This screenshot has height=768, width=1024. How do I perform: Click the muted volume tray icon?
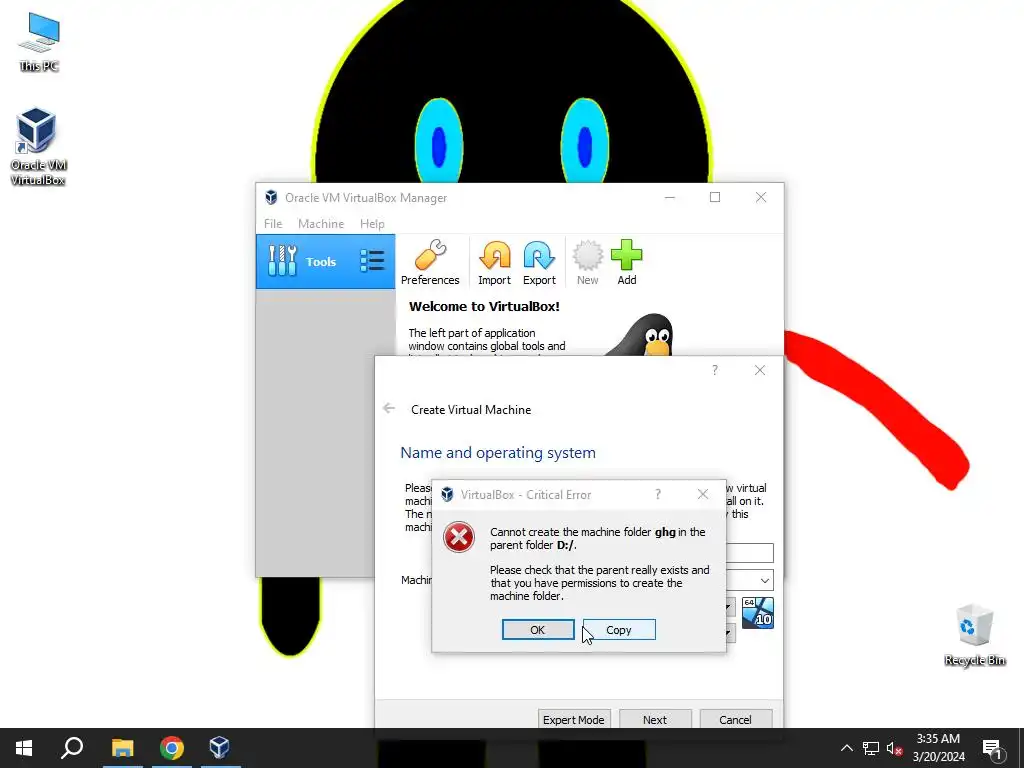point(894,748)
